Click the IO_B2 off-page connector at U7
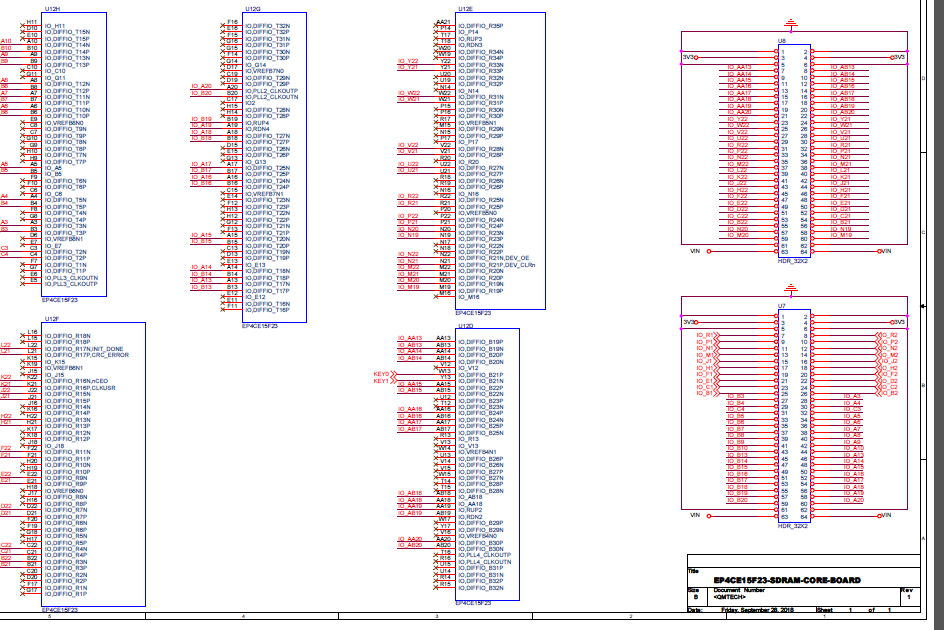 click(887, 393)
